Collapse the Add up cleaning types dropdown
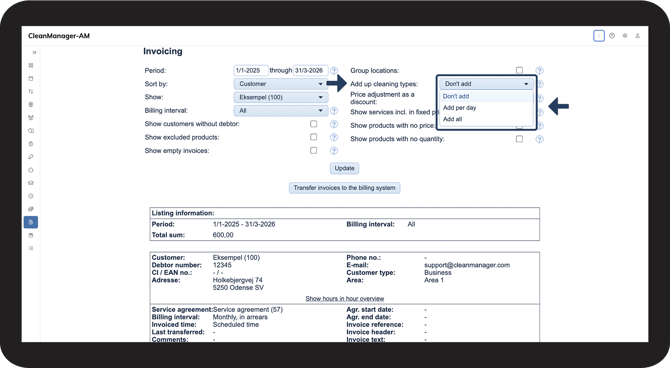 [486, 84]
